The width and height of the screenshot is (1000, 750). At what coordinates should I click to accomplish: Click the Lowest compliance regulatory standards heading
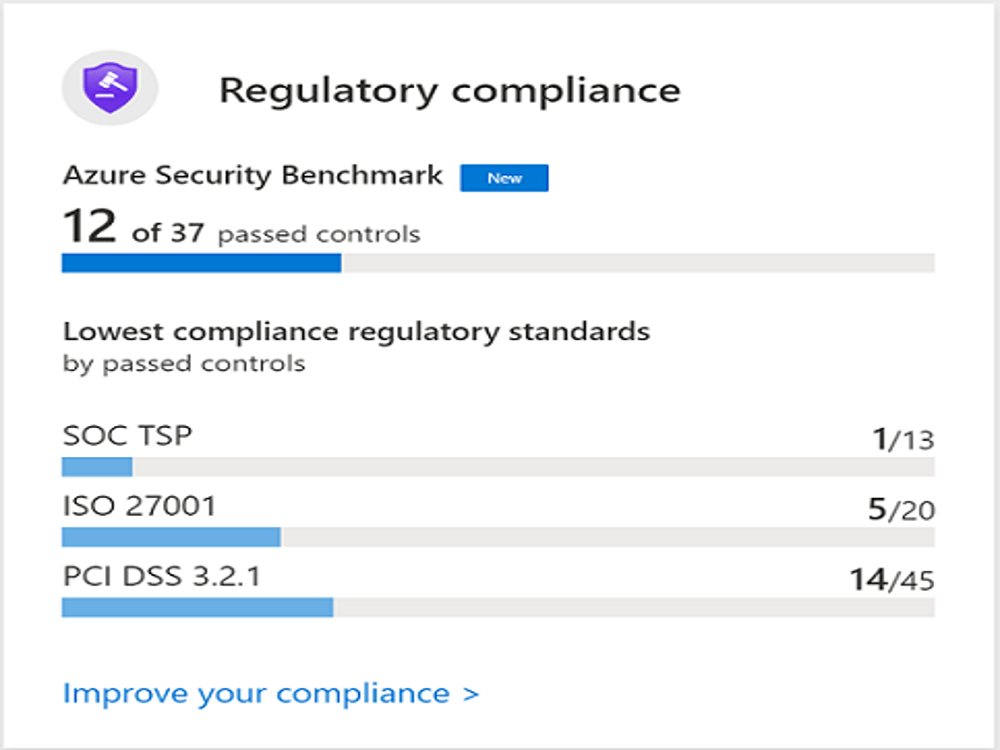pos(356,331)
